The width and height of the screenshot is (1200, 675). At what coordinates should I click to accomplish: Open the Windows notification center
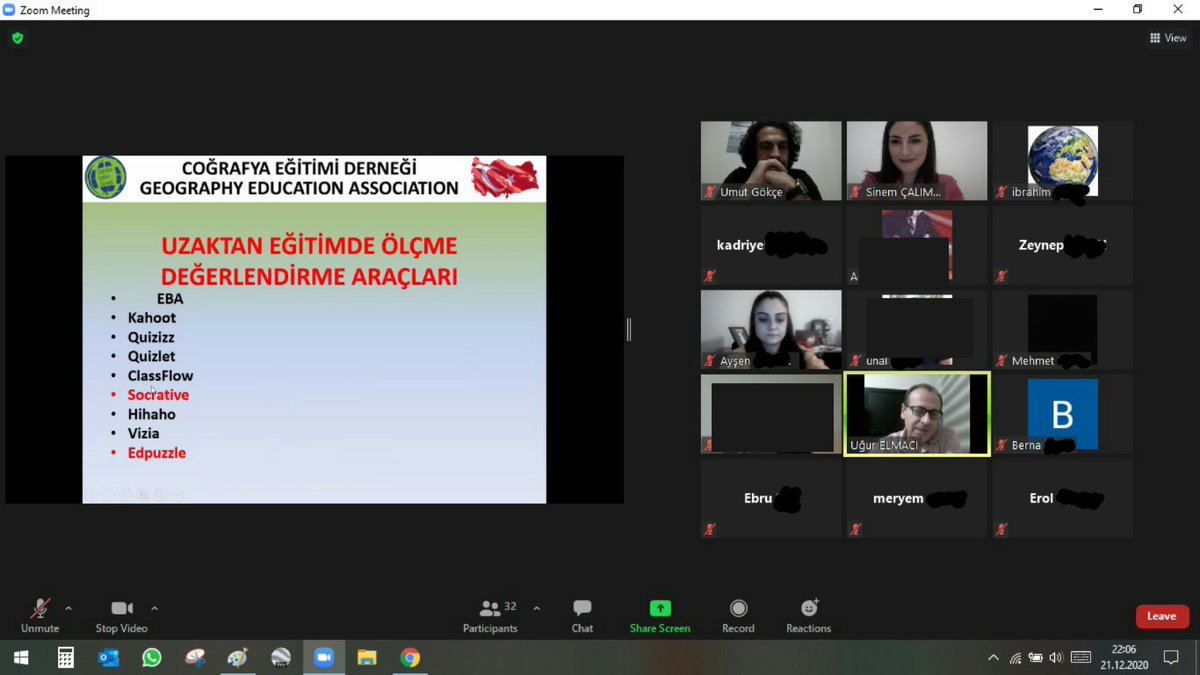coord(1171,658)
